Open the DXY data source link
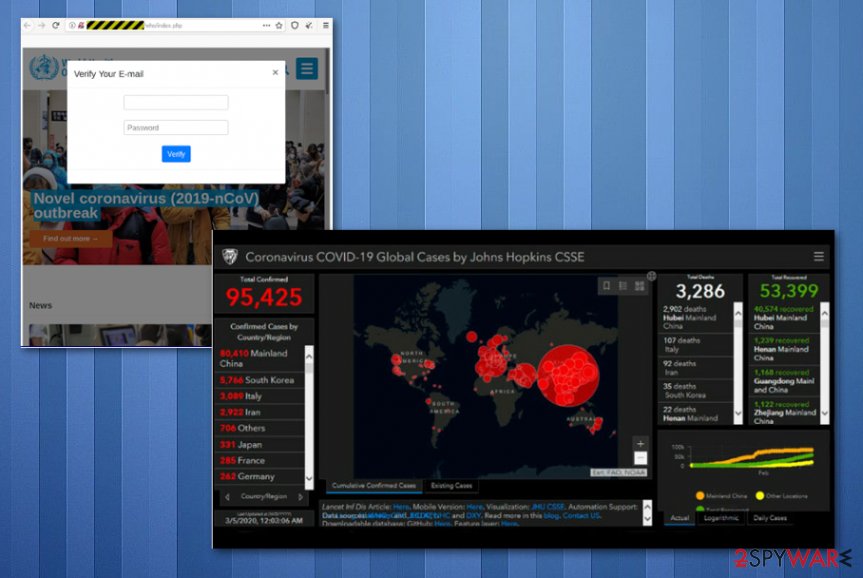 click(x=473, y=515)
